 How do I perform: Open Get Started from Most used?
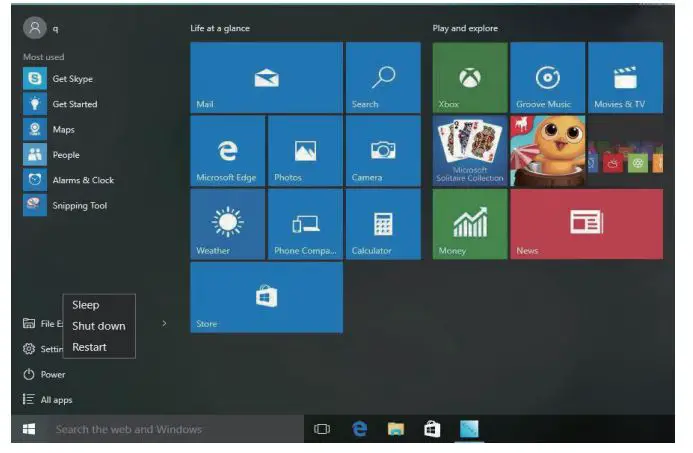pyautogui.click(x=61, y=104)
